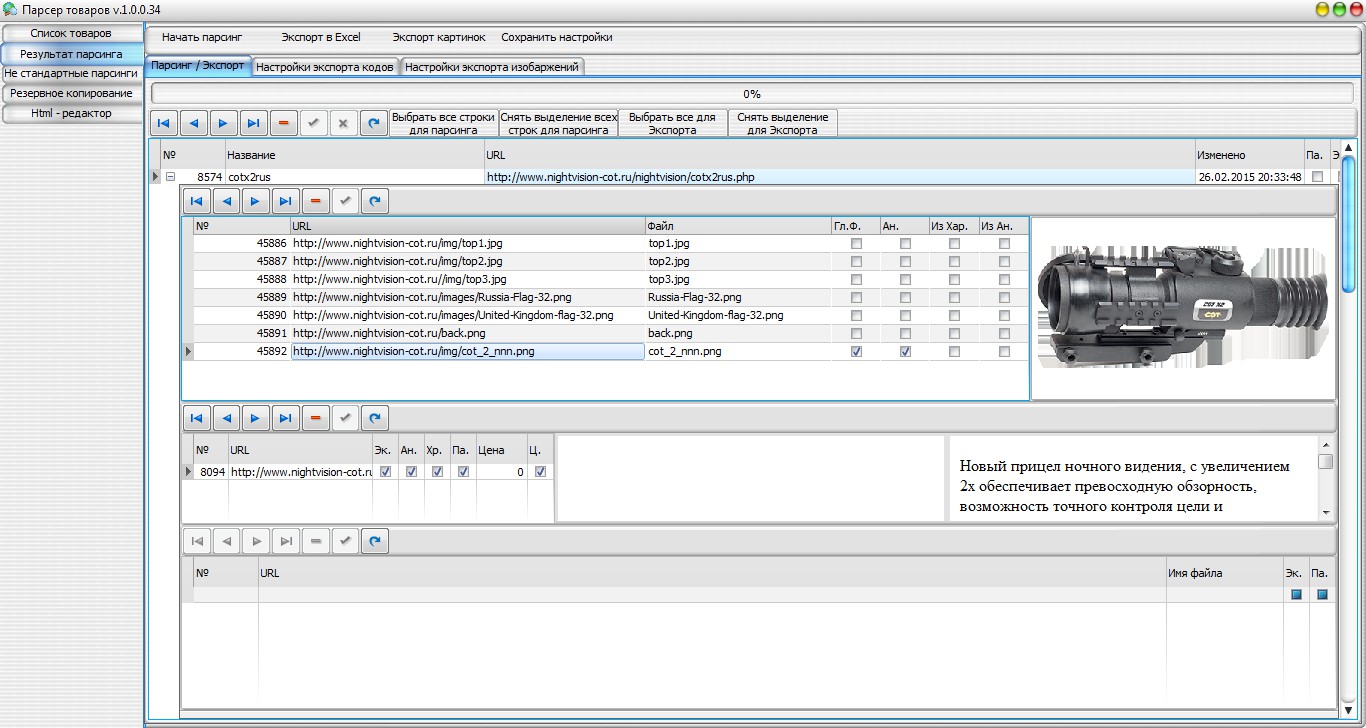
Task: Click the Цена cell showing 0
Action: coord(501,472)
